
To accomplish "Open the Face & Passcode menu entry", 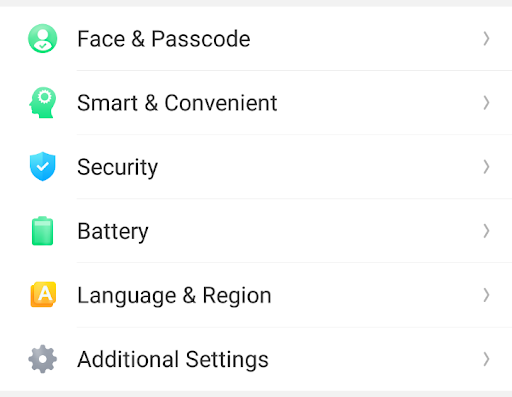I will 256,38.
